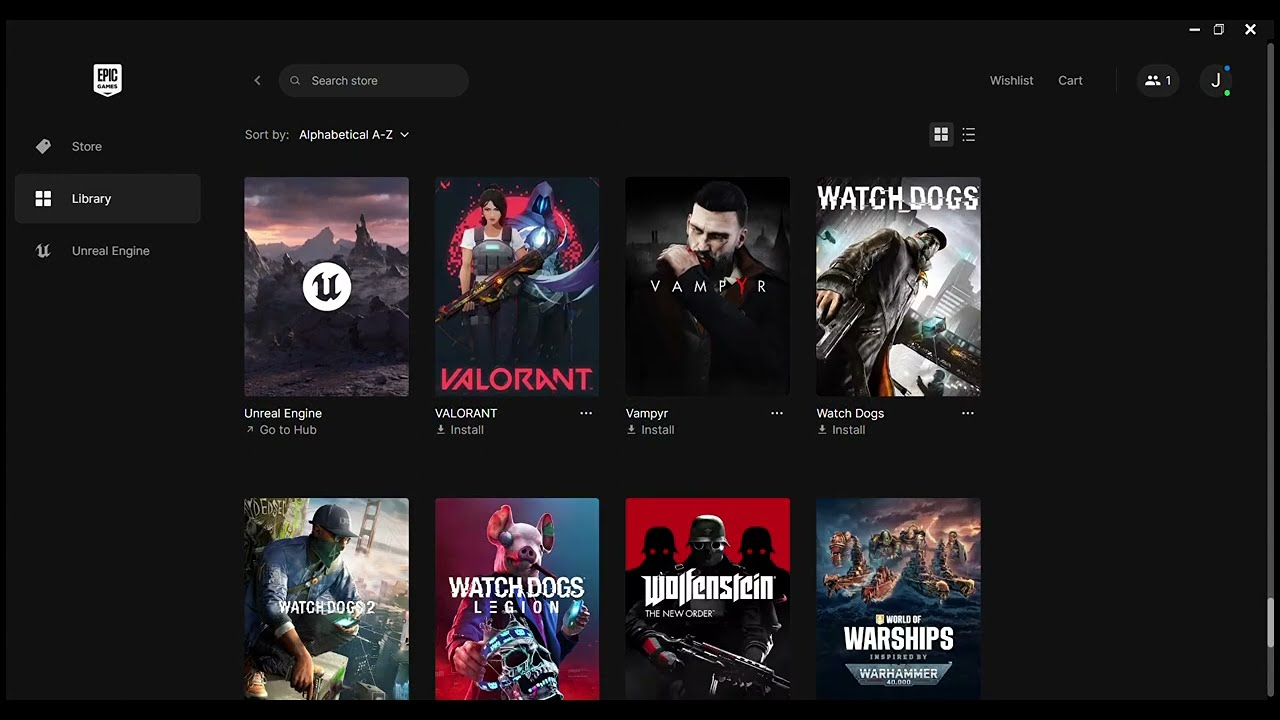Click the Watch Dogs title text under its cover
The width and height of the screenshot is (1280, 720).
click(x=850, y=413)
